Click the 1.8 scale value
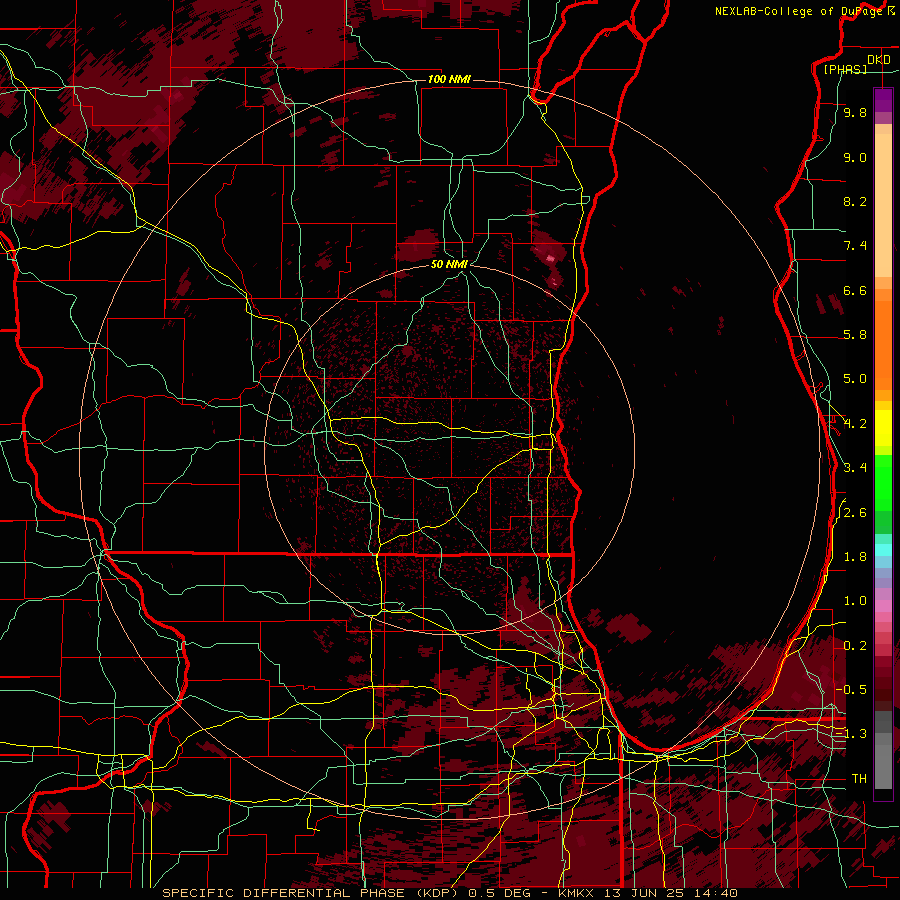900x900 pixels. 855,557
